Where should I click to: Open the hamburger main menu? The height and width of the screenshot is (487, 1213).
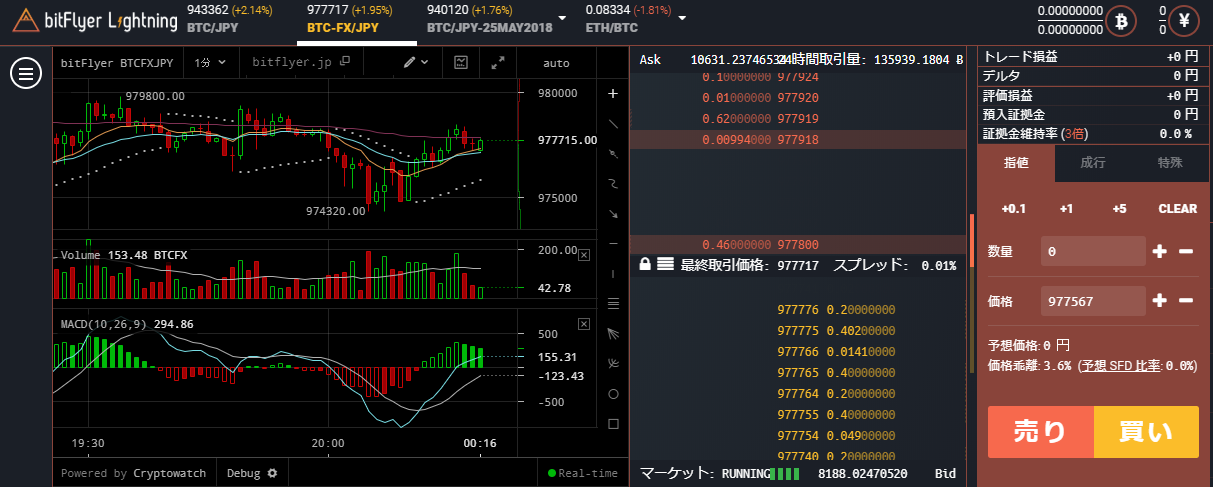(25, 71)
